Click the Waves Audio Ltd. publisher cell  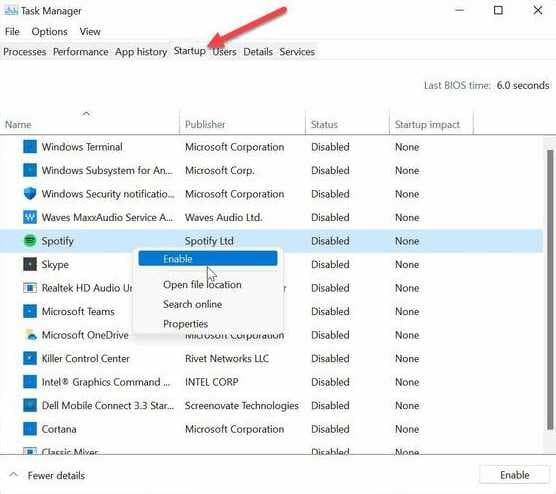click(223, 217)
